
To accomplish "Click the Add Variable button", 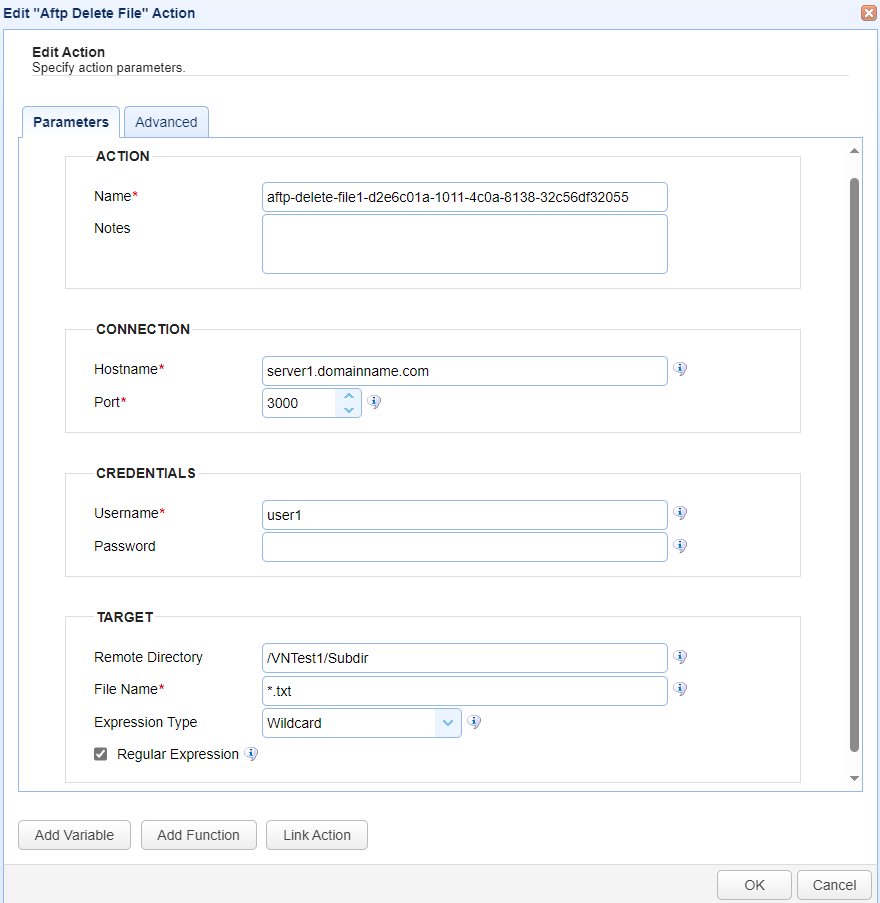I will [74, 834].
